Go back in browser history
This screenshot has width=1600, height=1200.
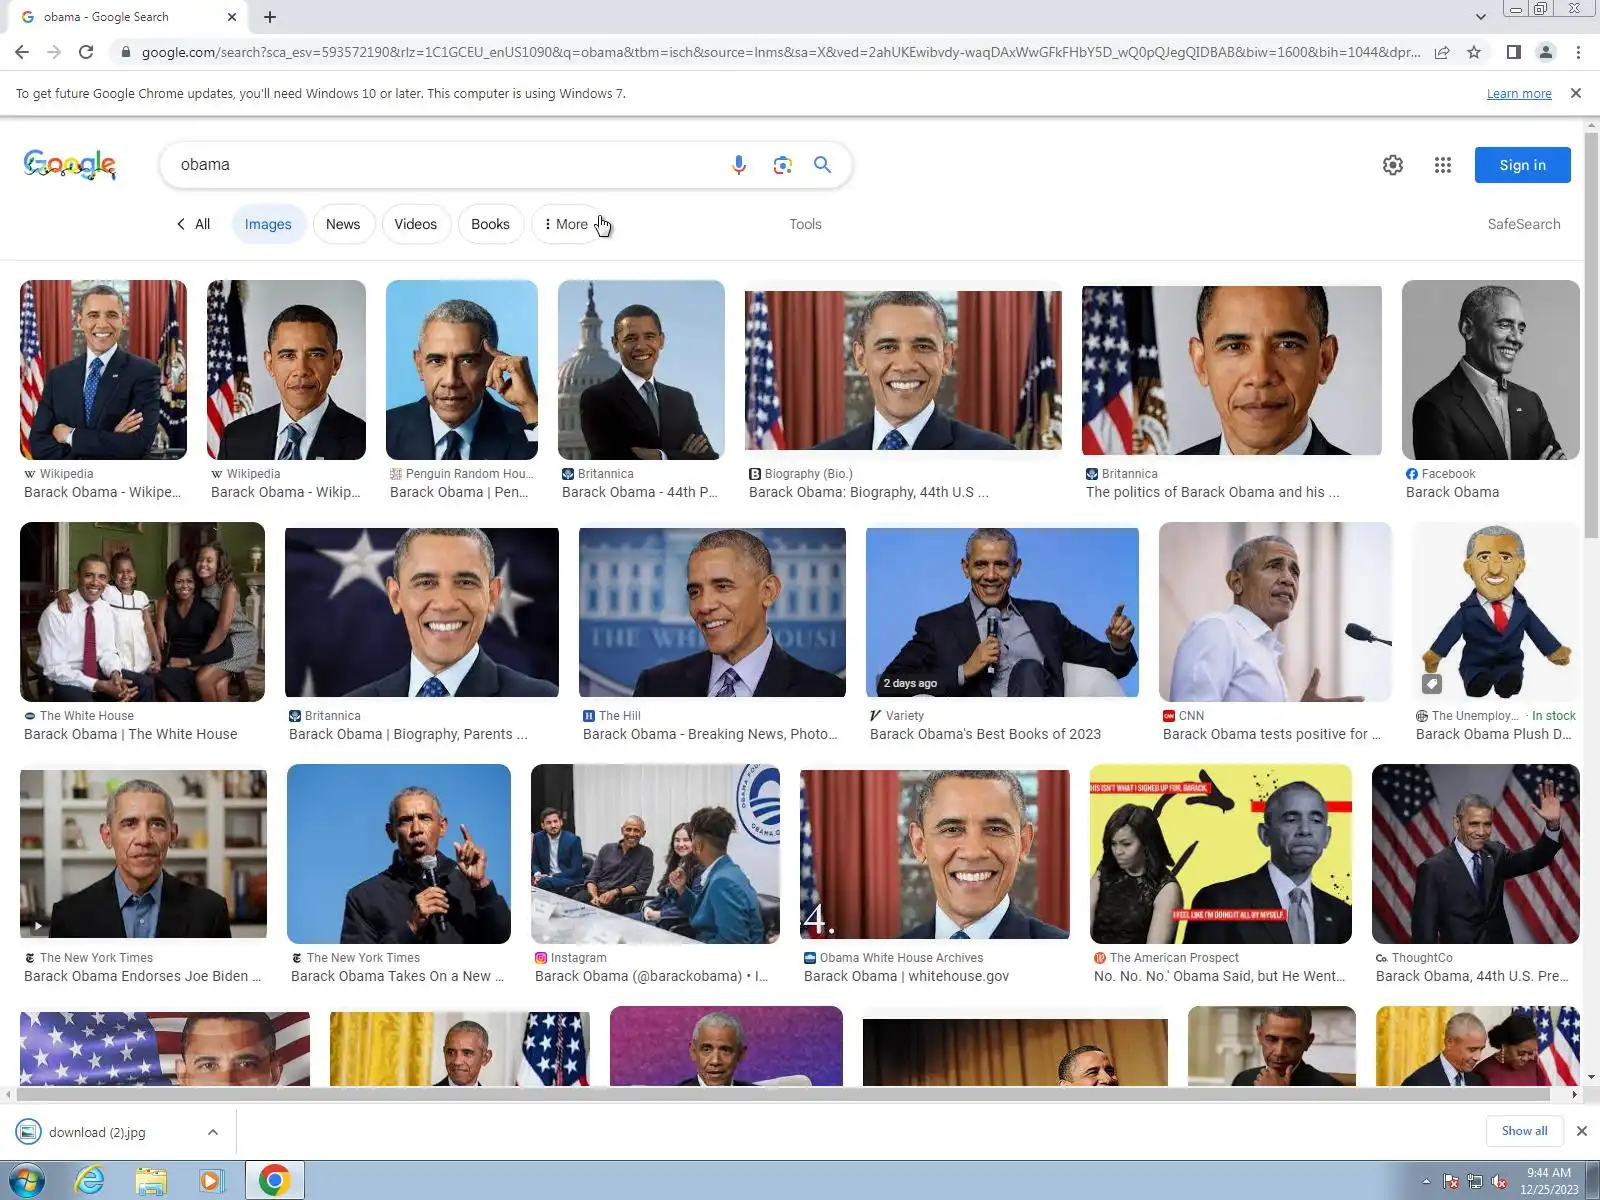(22, 52)
